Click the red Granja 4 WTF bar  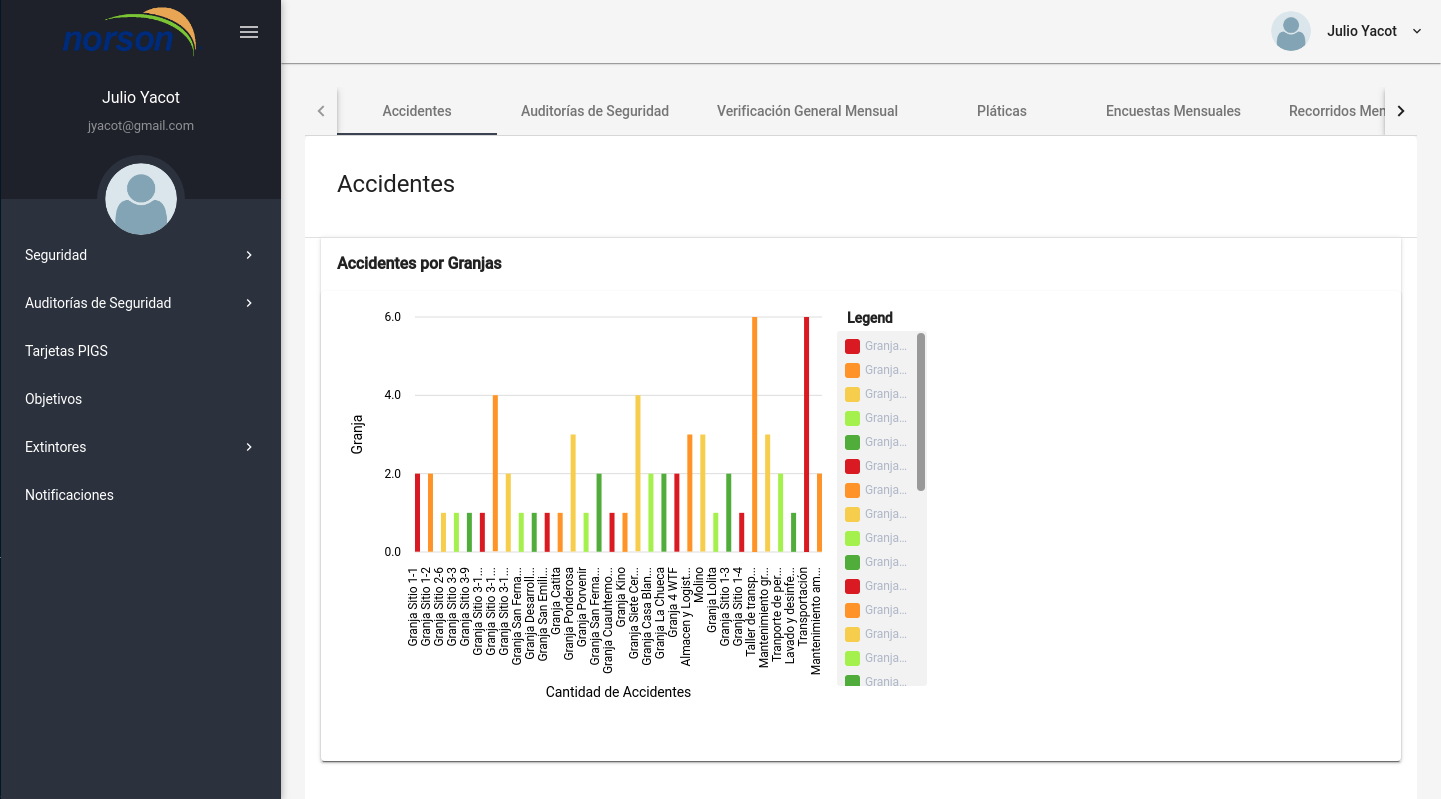(x=677, y=513)
